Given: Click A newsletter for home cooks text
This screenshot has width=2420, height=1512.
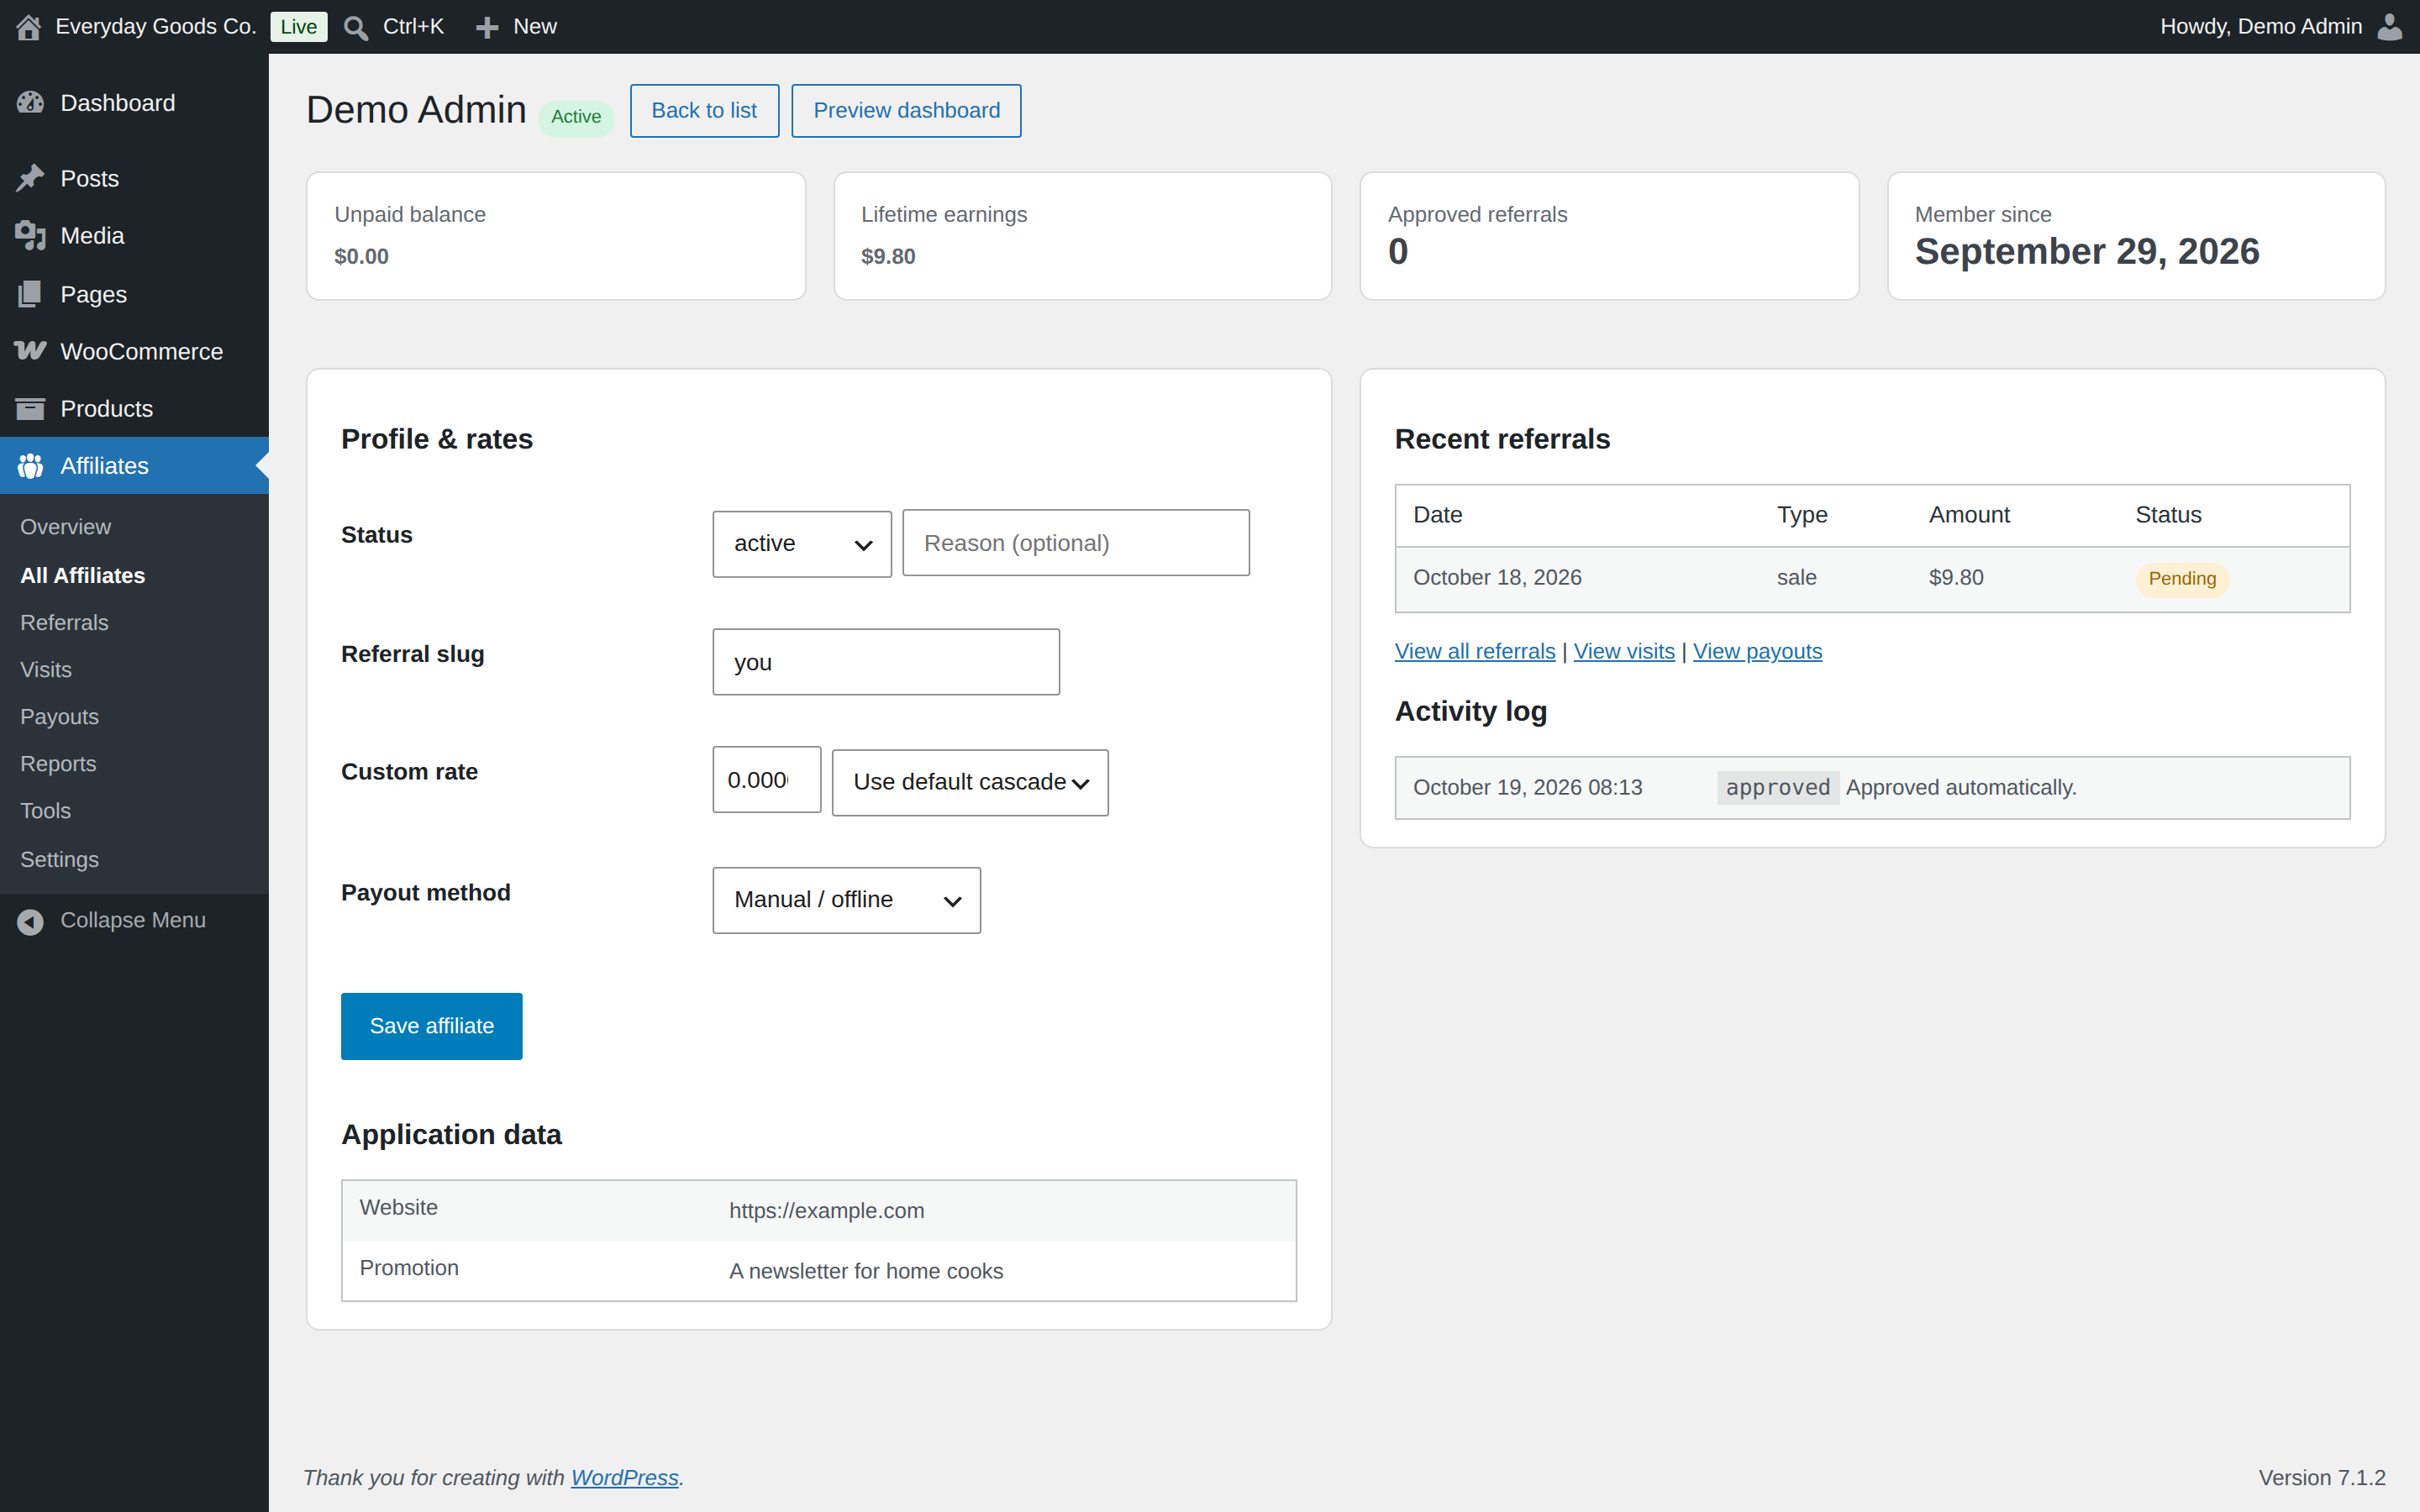Looking at the screenshot, I should pyautogui.click(x=866, y=1271).
